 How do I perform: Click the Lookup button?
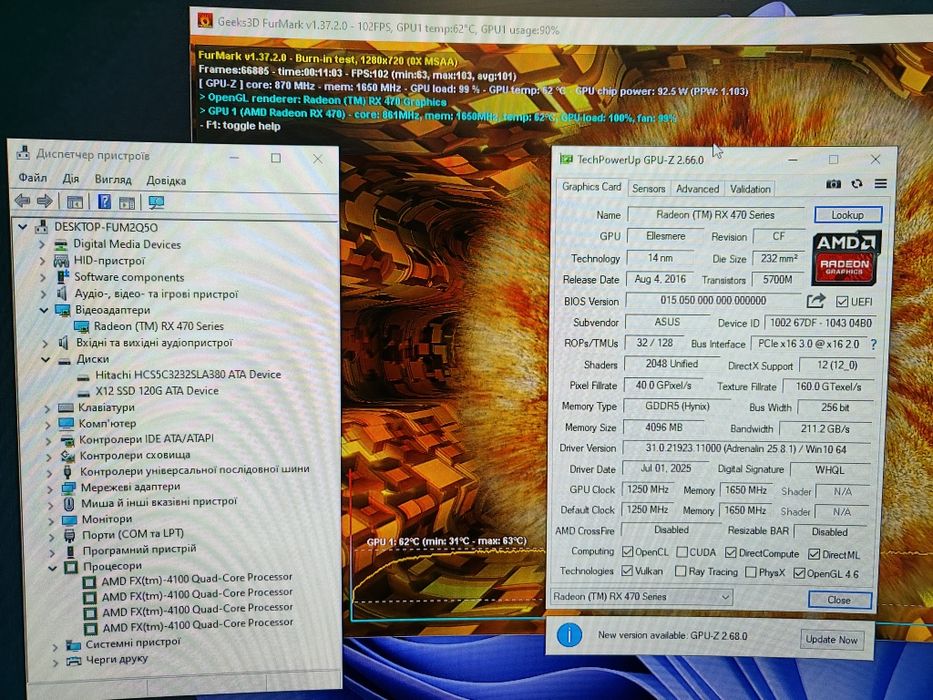pyautogui.click(x=847, y=215)
